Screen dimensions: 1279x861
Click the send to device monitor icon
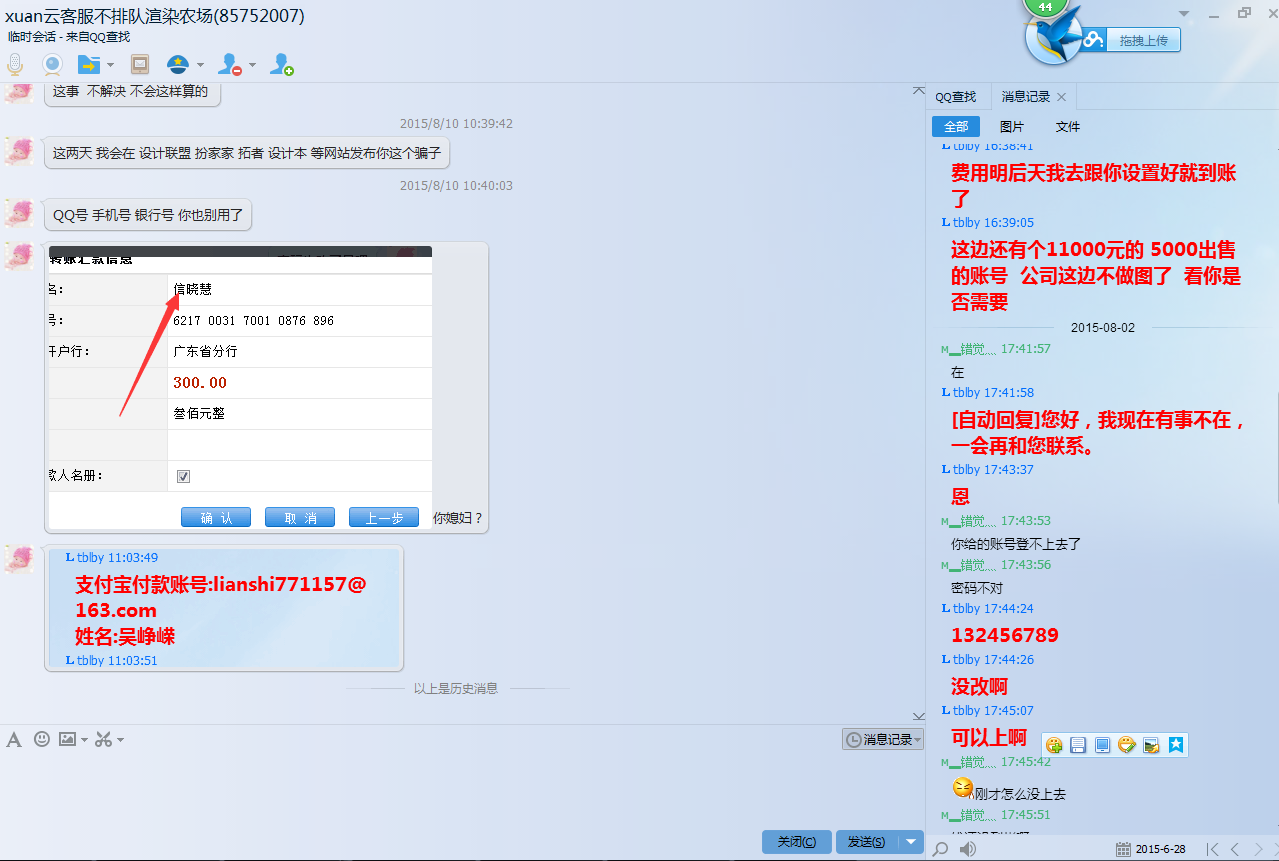[x=1102, y=745]
